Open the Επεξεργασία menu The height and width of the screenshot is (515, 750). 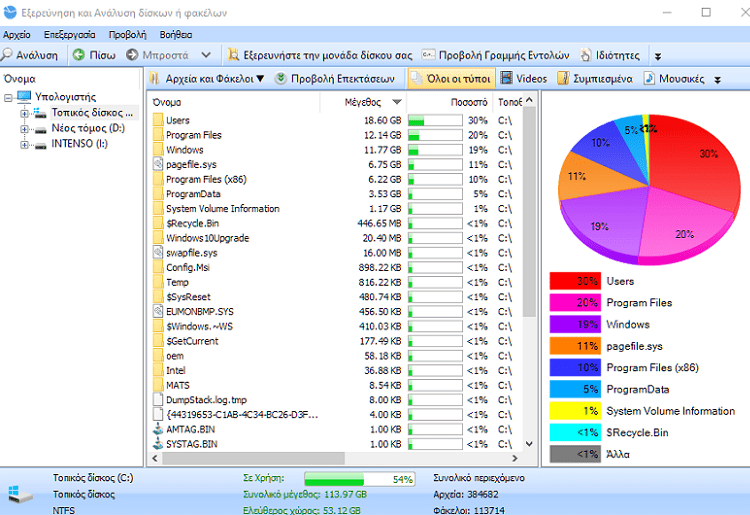69,34
